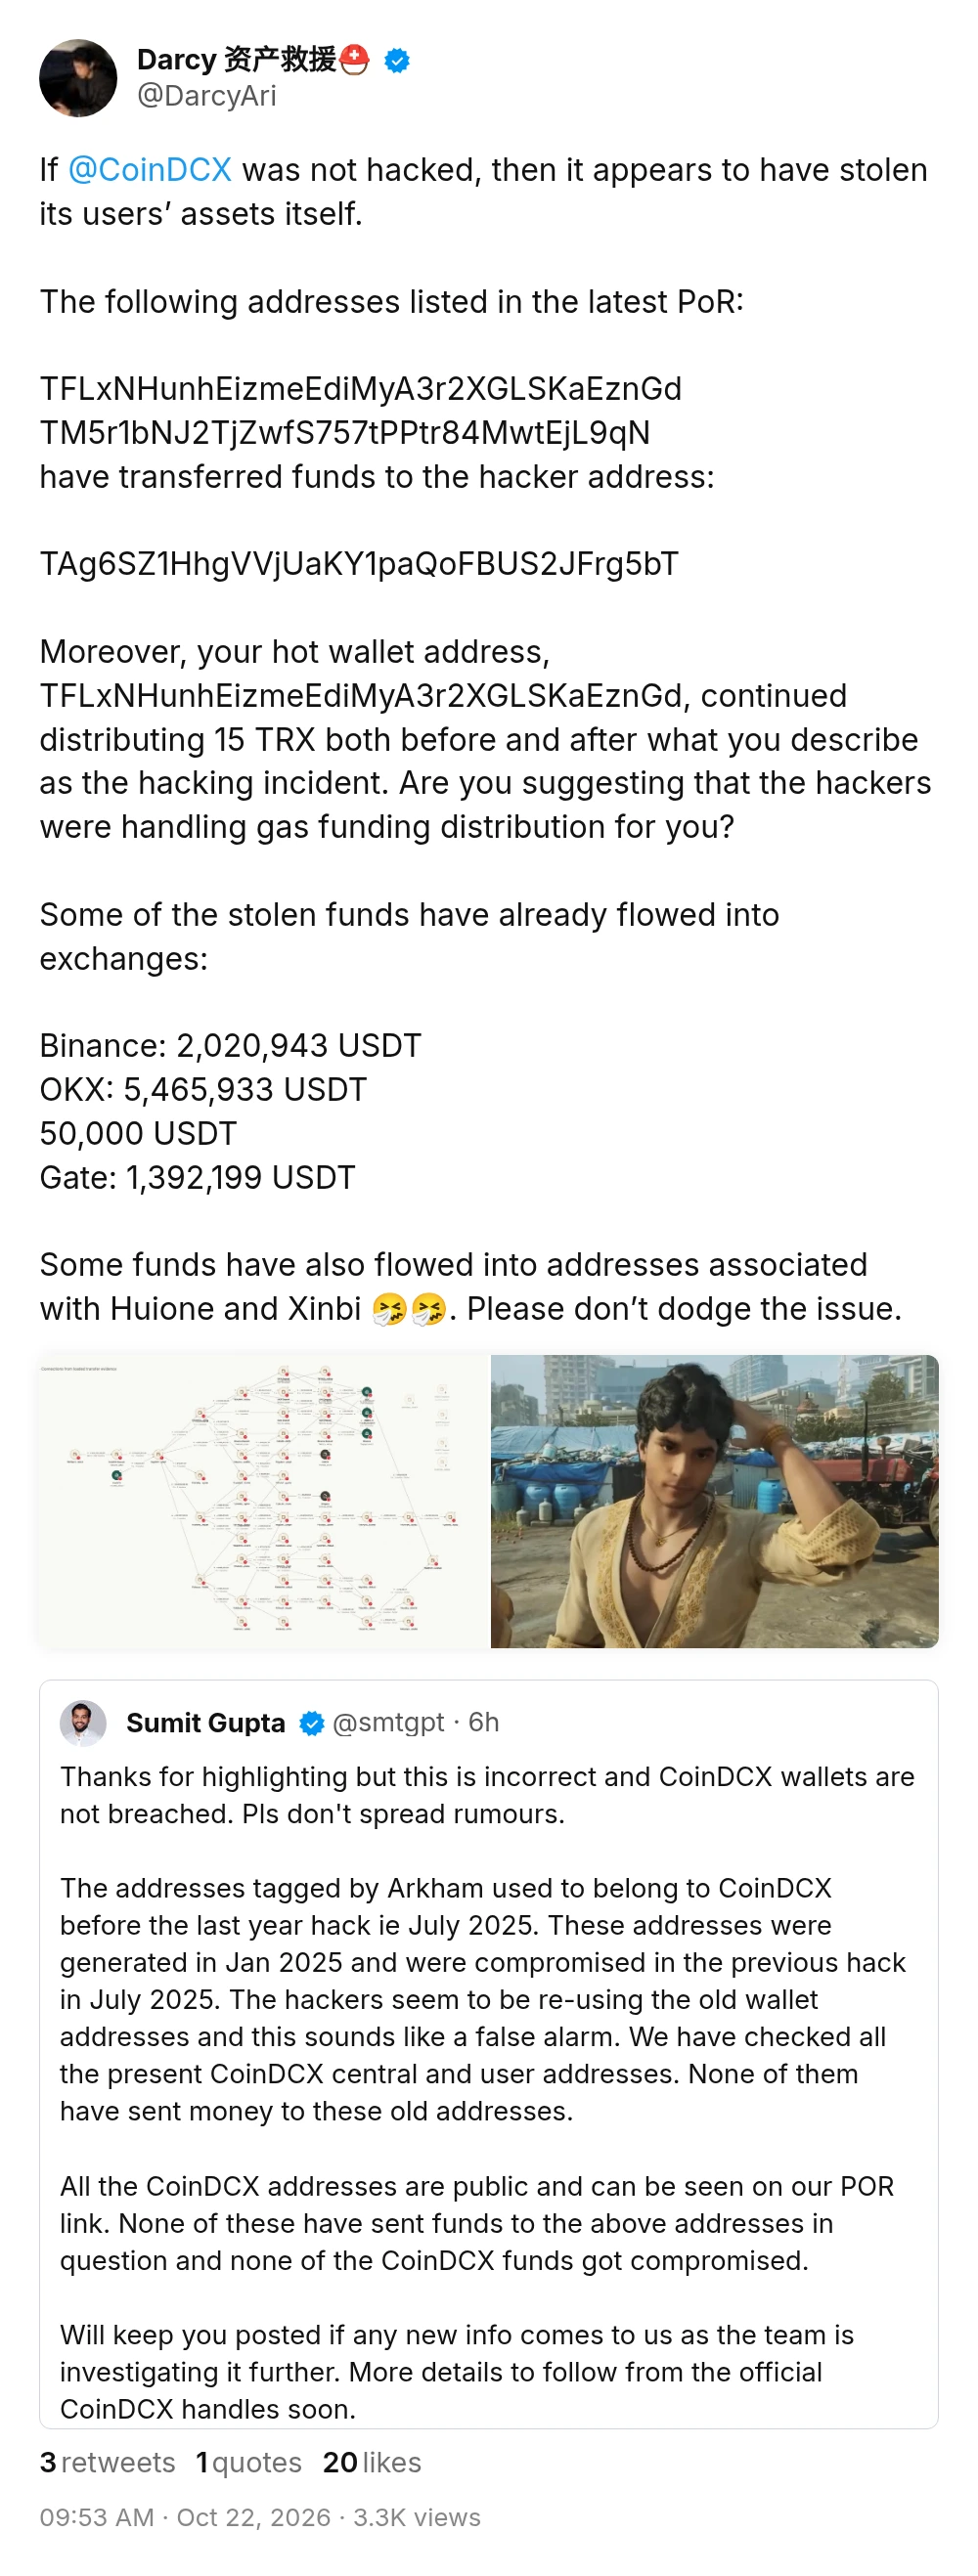Open the fund flow graph image

[x=263, y=1501]
